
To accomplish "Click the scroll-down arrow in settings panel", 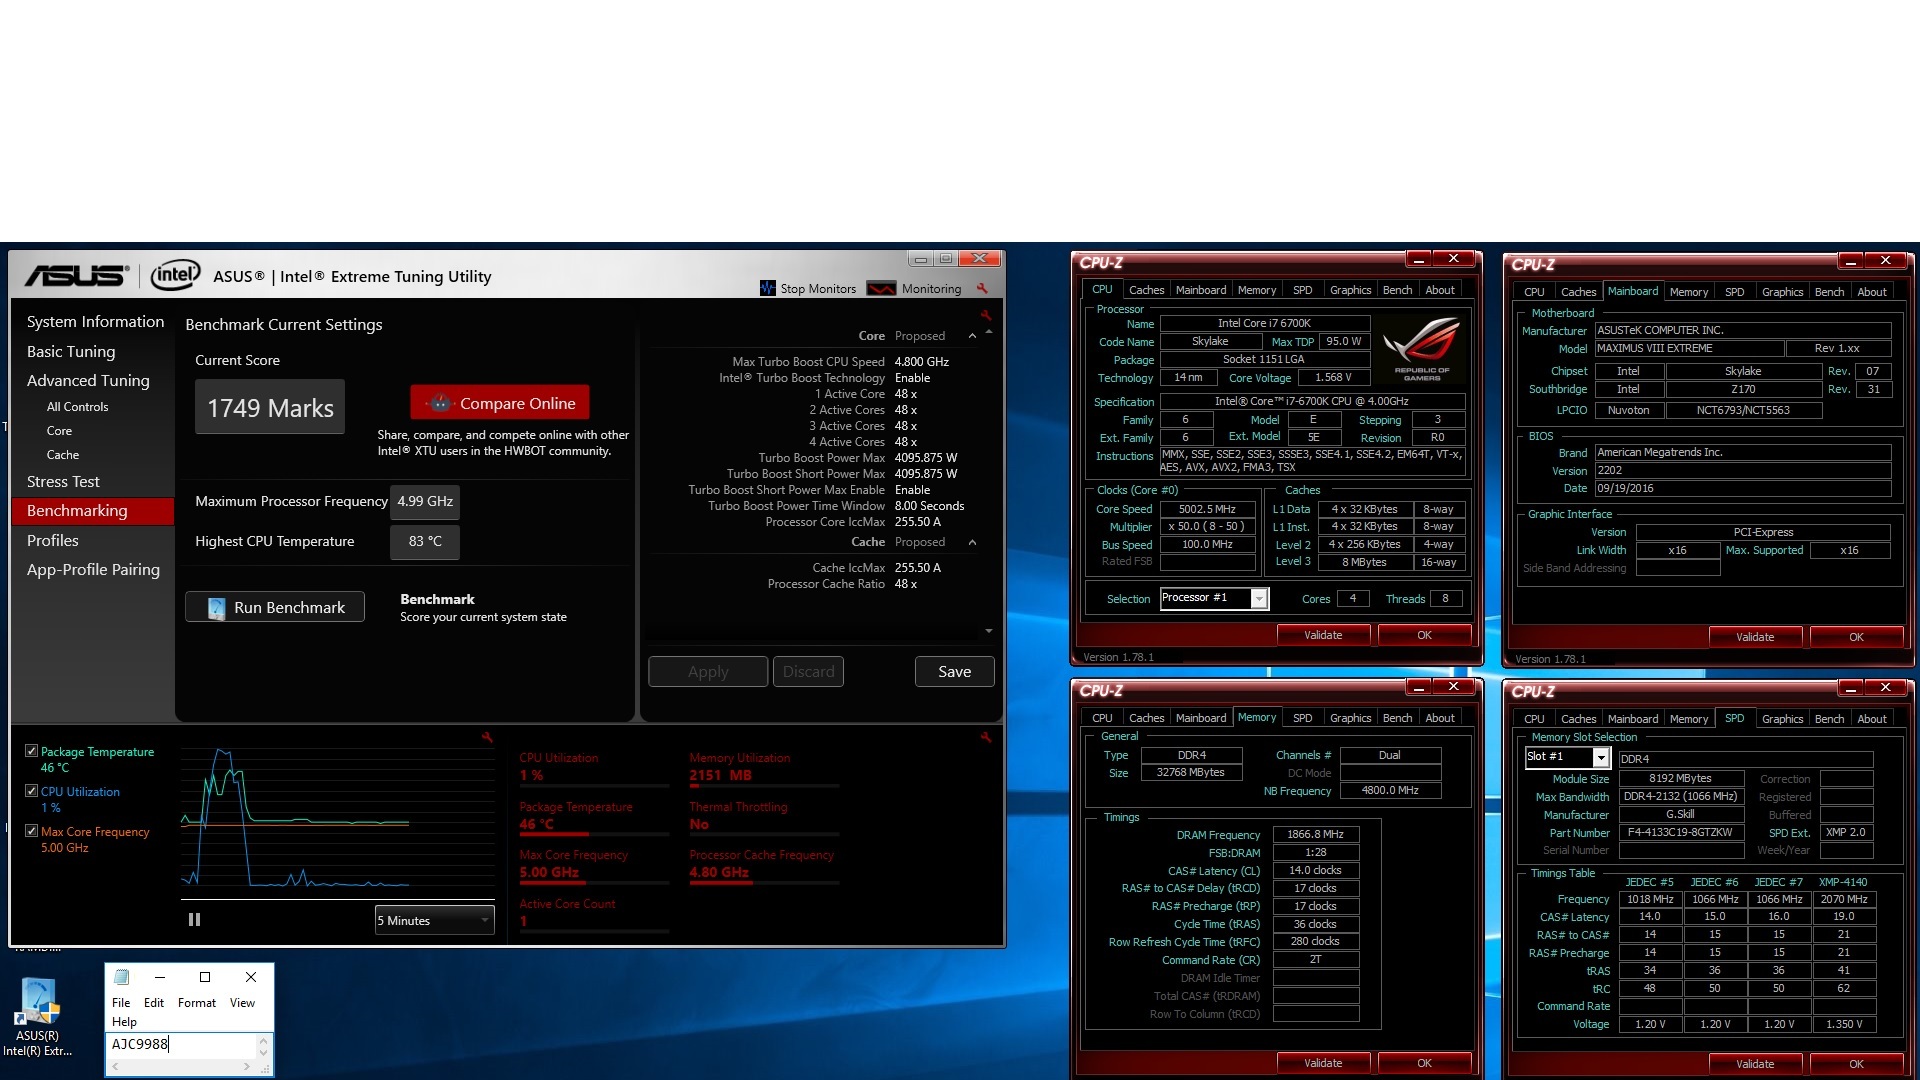I will (989, 631).
